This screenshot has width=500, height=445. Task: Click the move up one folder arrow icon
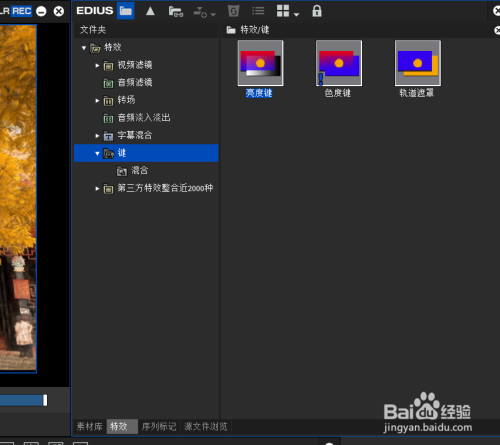click(150, 11)
